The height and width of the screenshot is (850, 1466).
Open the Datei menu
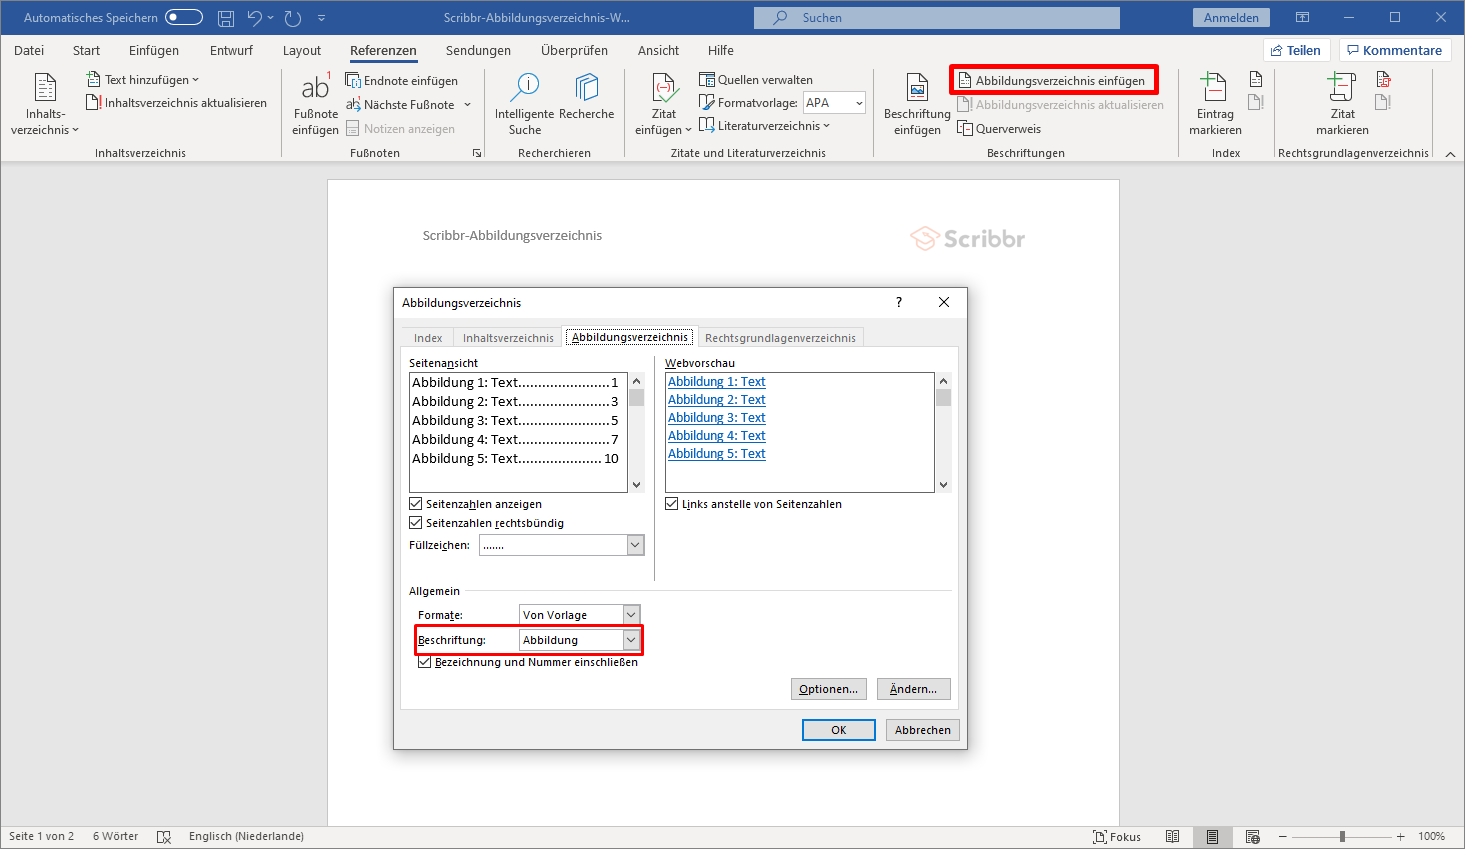point(29,50)
